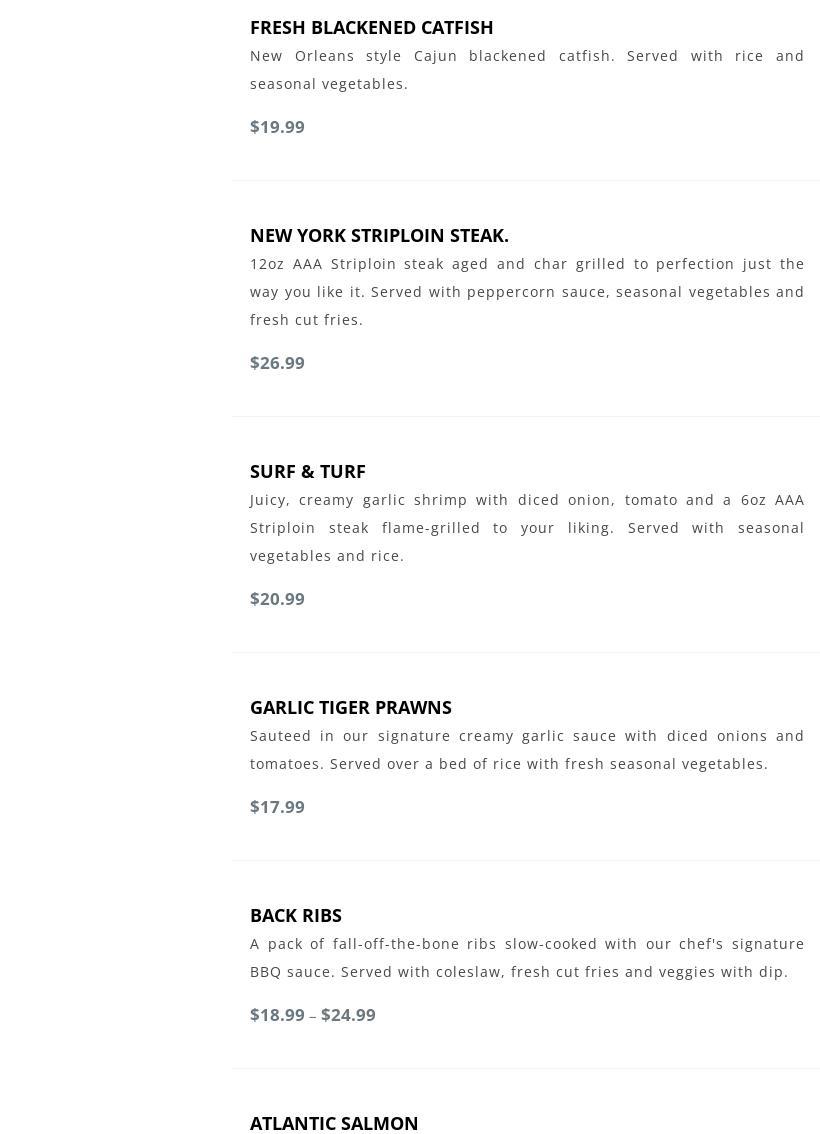Click the $18.99 lower Back Ribs price
The height and width of the screenshot is (1134, 820).
click(277, 1015)
